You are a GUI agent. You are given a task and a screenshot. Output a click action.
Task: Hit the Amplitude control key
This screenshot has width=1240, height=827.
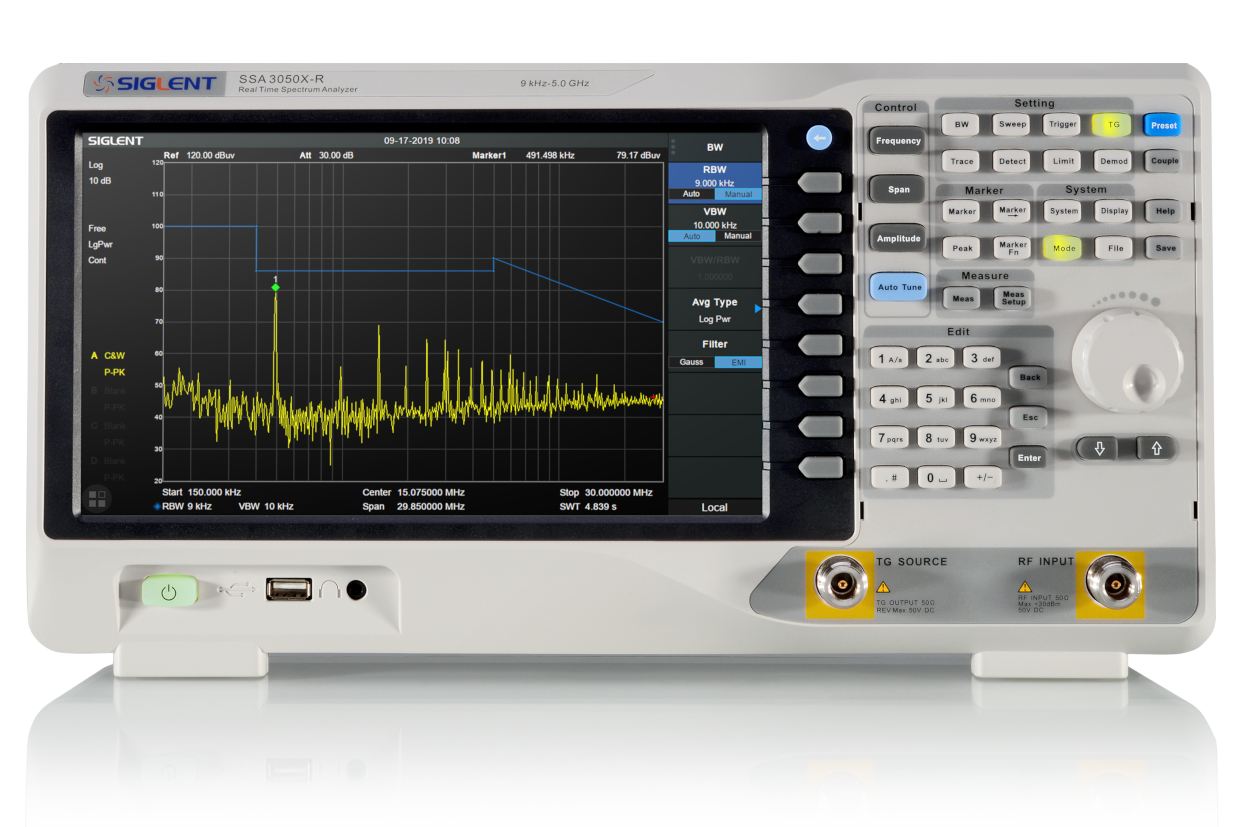[898, 239]
